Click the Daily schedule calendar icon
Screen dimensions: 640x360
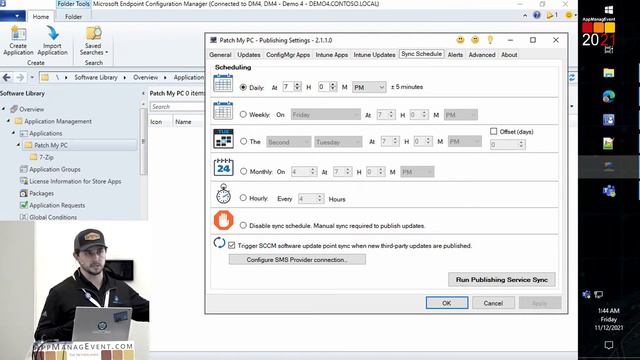pyautogui.click(x=223, y=83)
